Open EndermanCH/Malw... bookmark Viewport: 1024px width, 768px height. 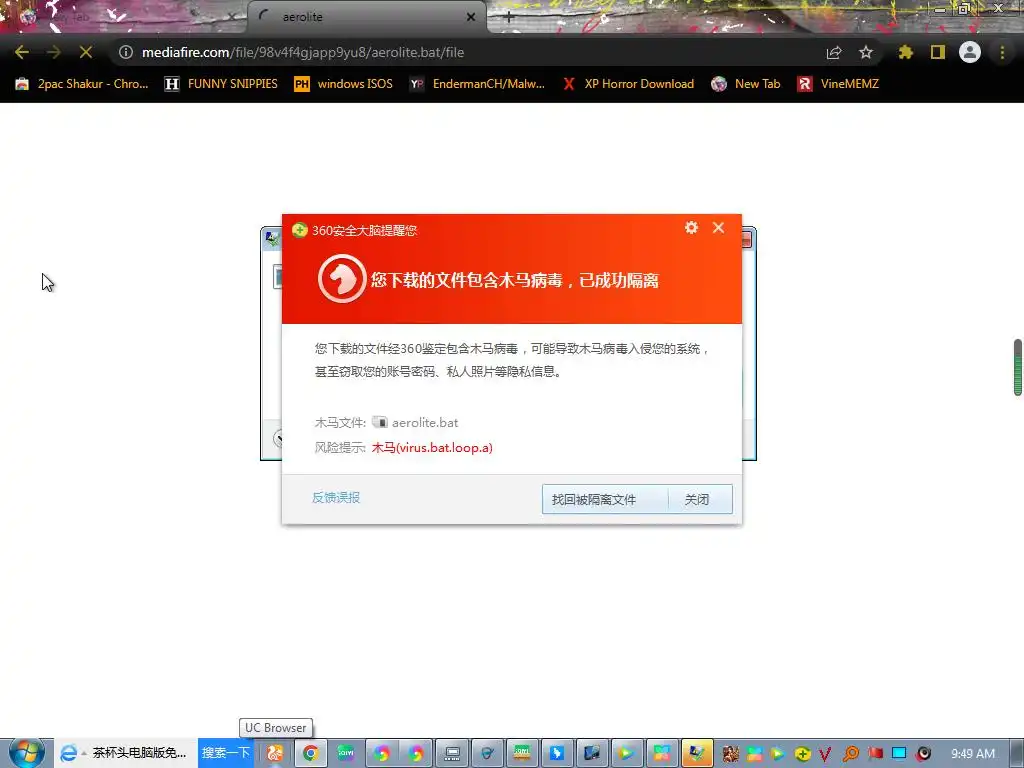(x=477, y=84)
